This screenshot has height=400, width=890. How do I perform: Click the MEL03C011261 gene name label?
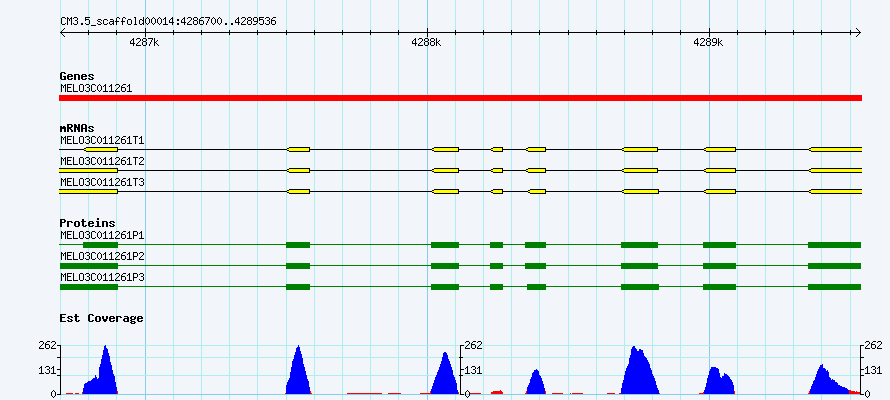[96, 89]
